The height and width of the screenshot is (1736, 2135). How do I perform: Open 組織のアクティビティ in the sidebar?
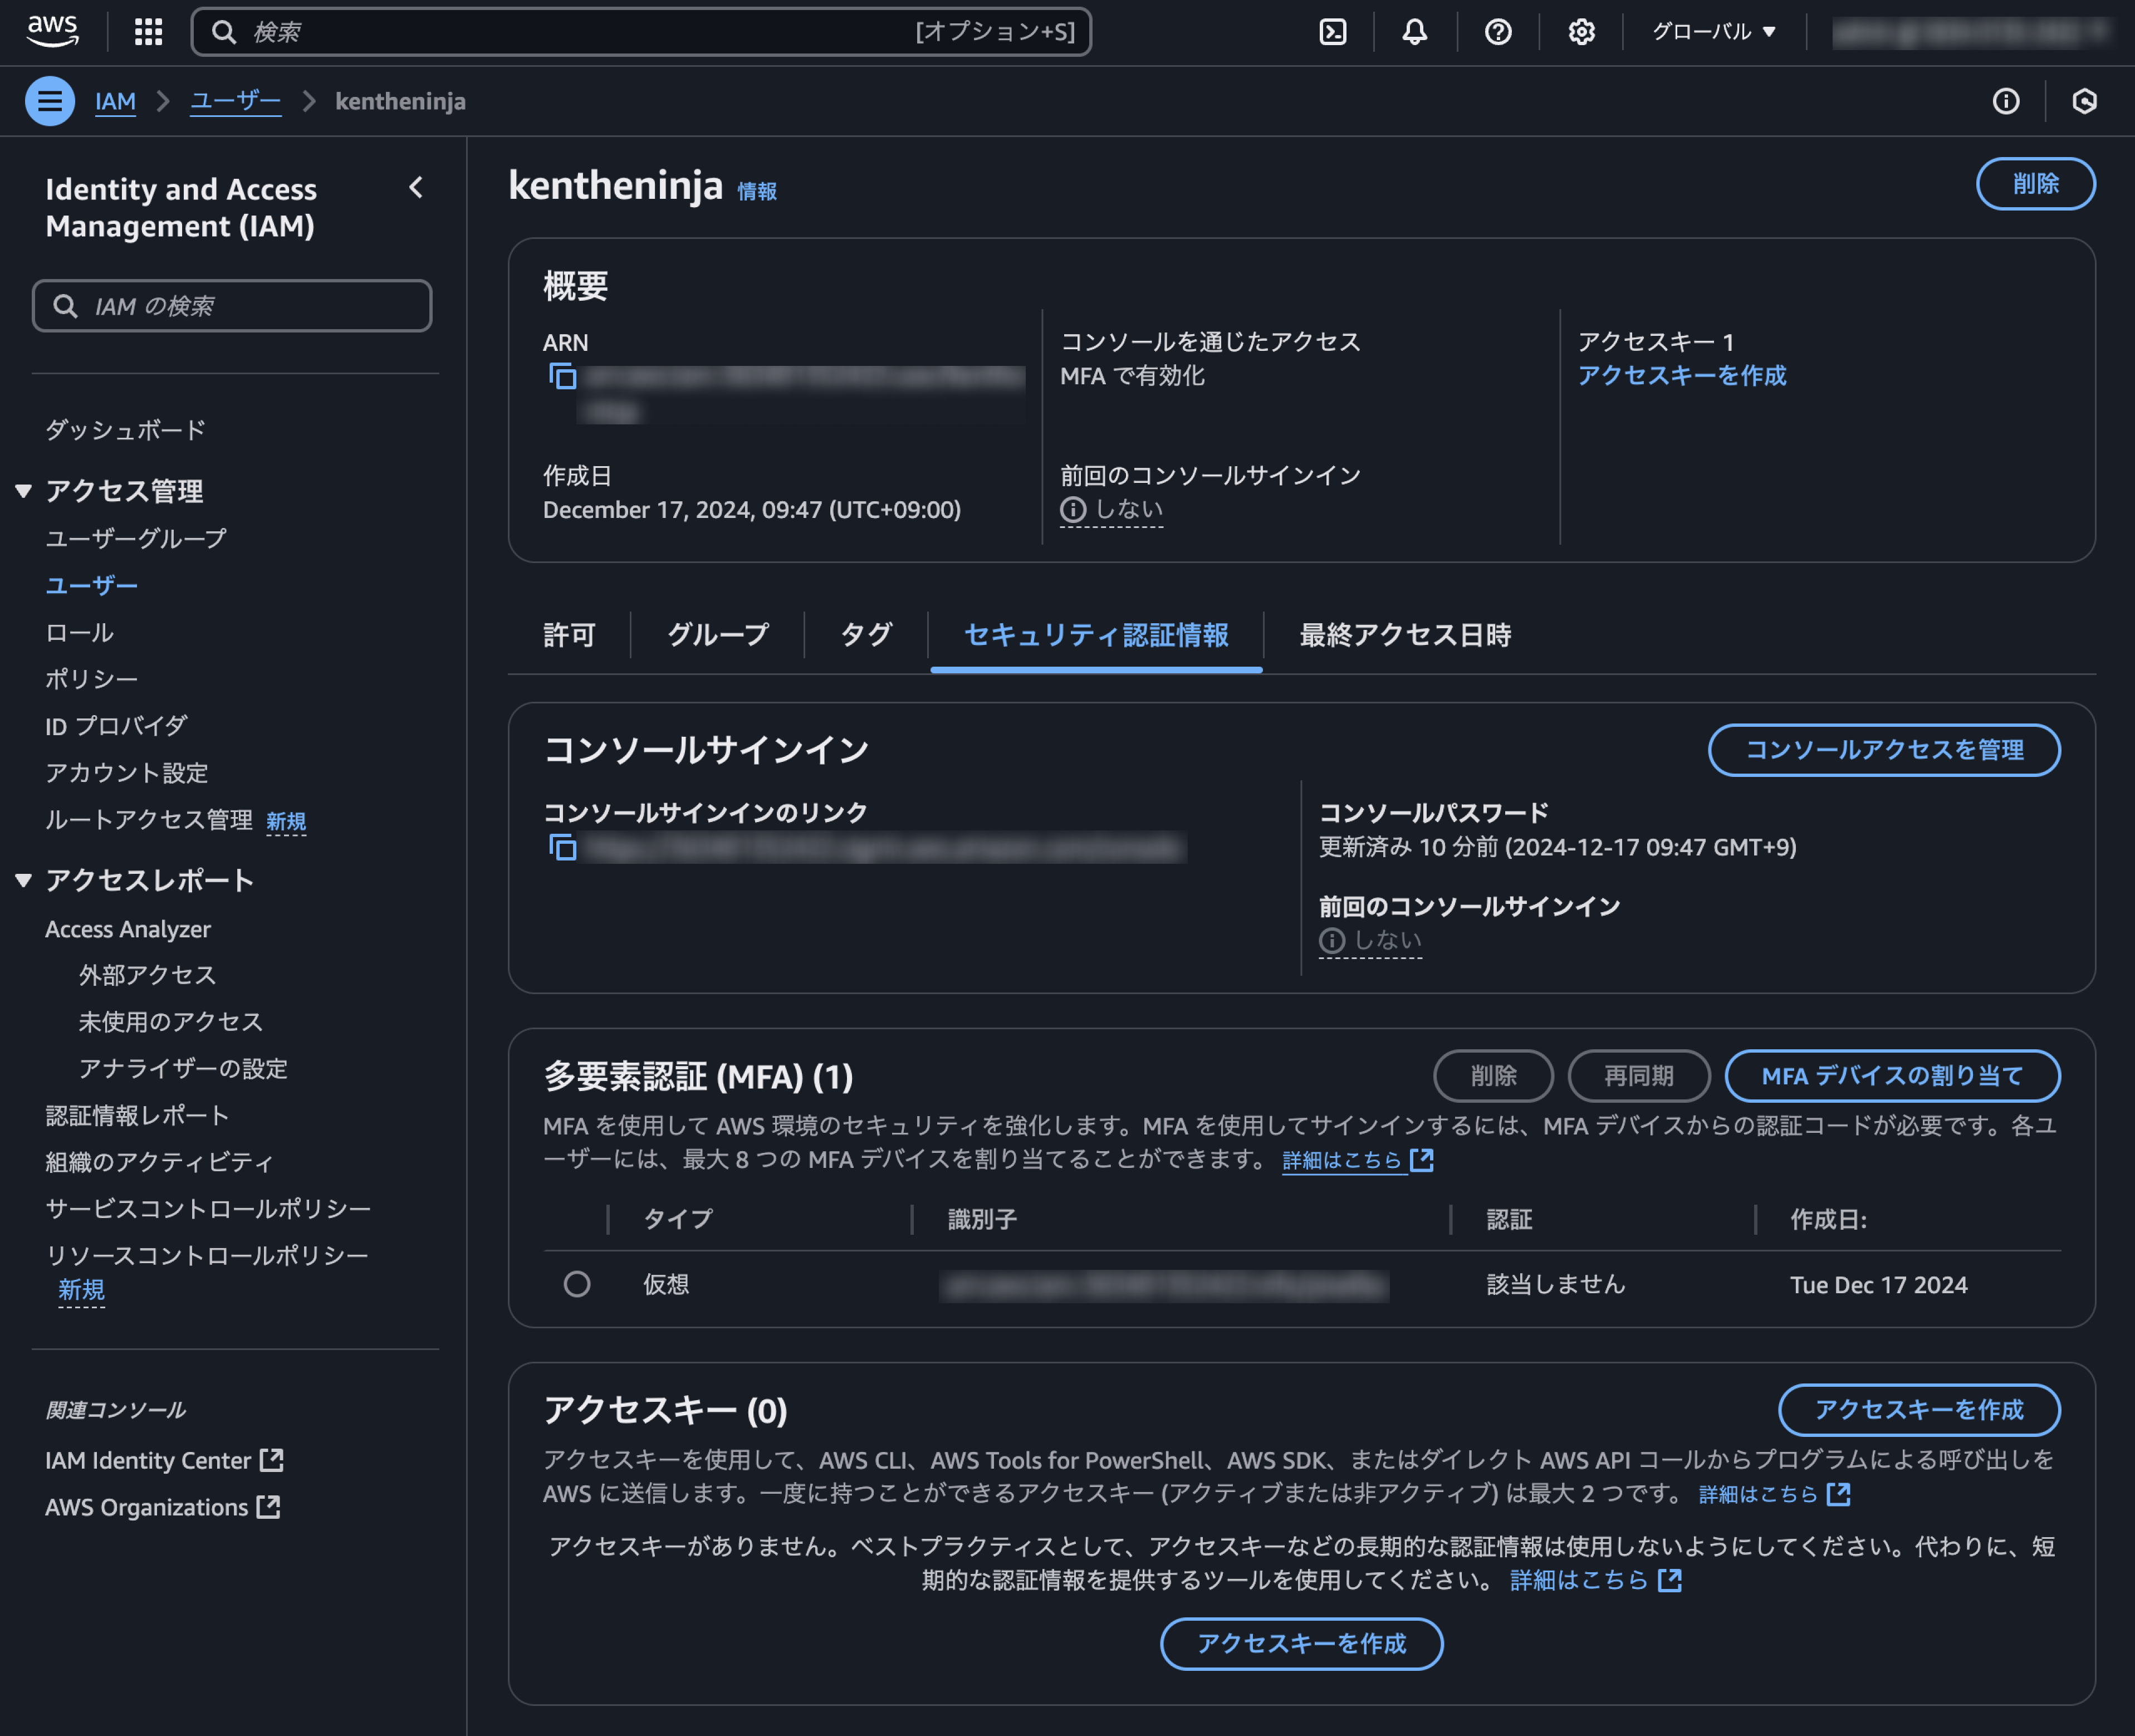click(x=159, y=1162)
